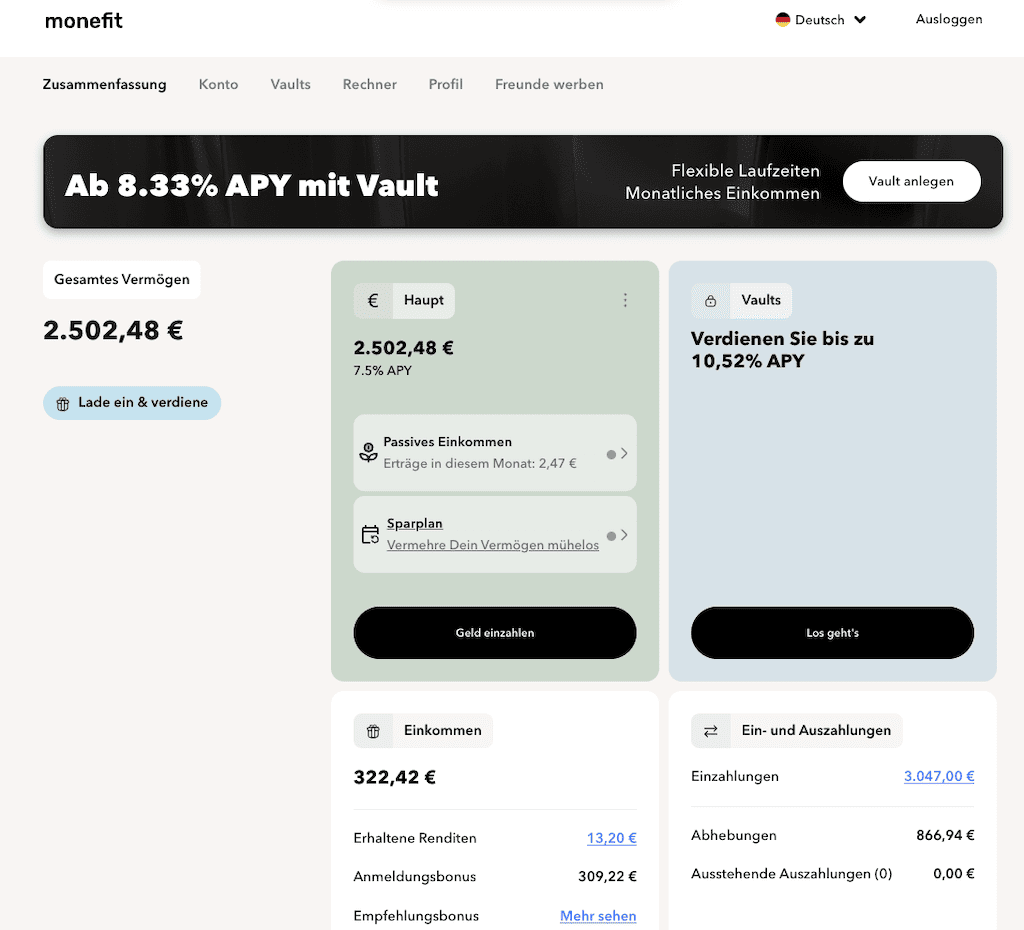Click the Haupt account label
Screen dimensions: 1024x930
point(423,300)
